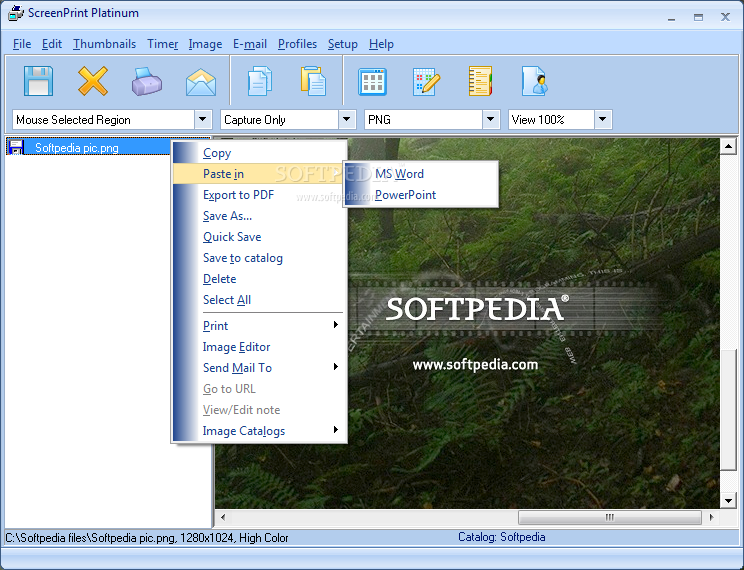The height and width of the screenshot is (570, 744).
Task: Click the vertical scrollbar thumb
Action: click(x=728, y=410)
